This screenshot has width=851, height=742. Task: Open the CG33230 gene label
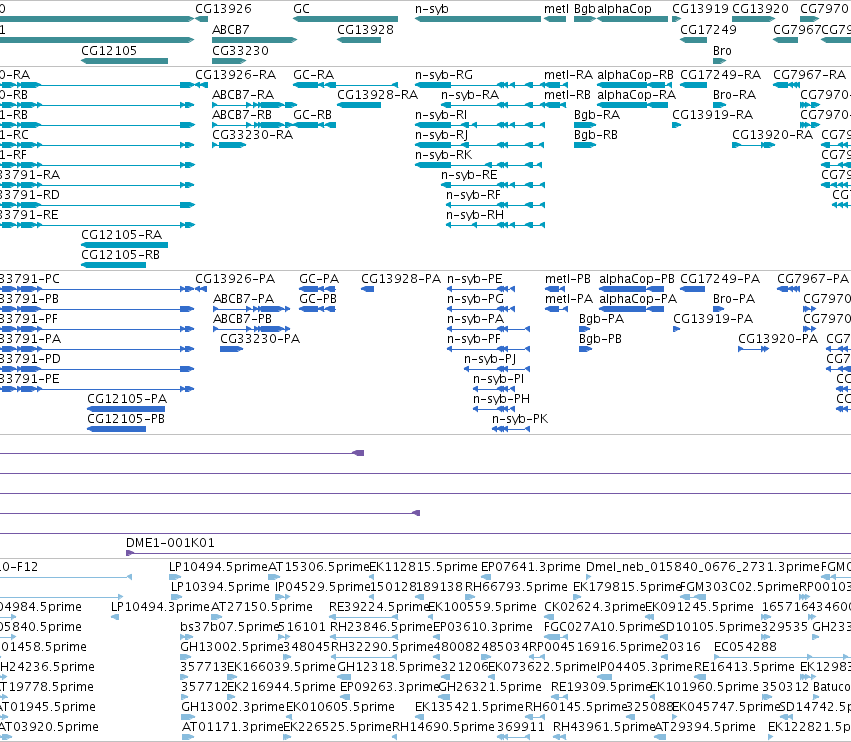pos(240,50)
